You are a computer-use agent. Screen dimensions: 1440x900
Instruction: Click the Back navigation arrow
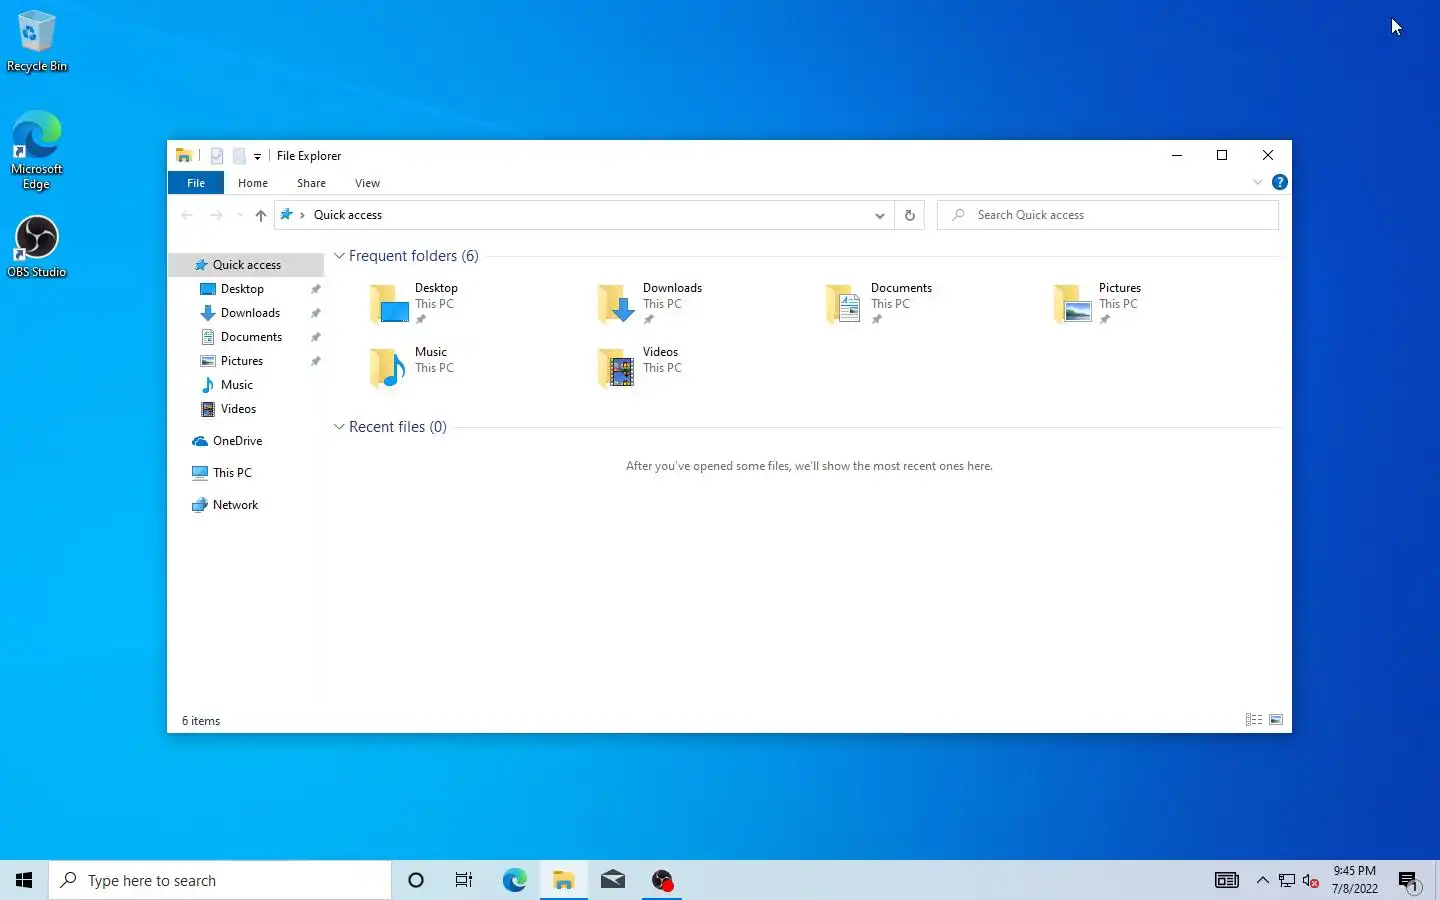coord(187,215)
